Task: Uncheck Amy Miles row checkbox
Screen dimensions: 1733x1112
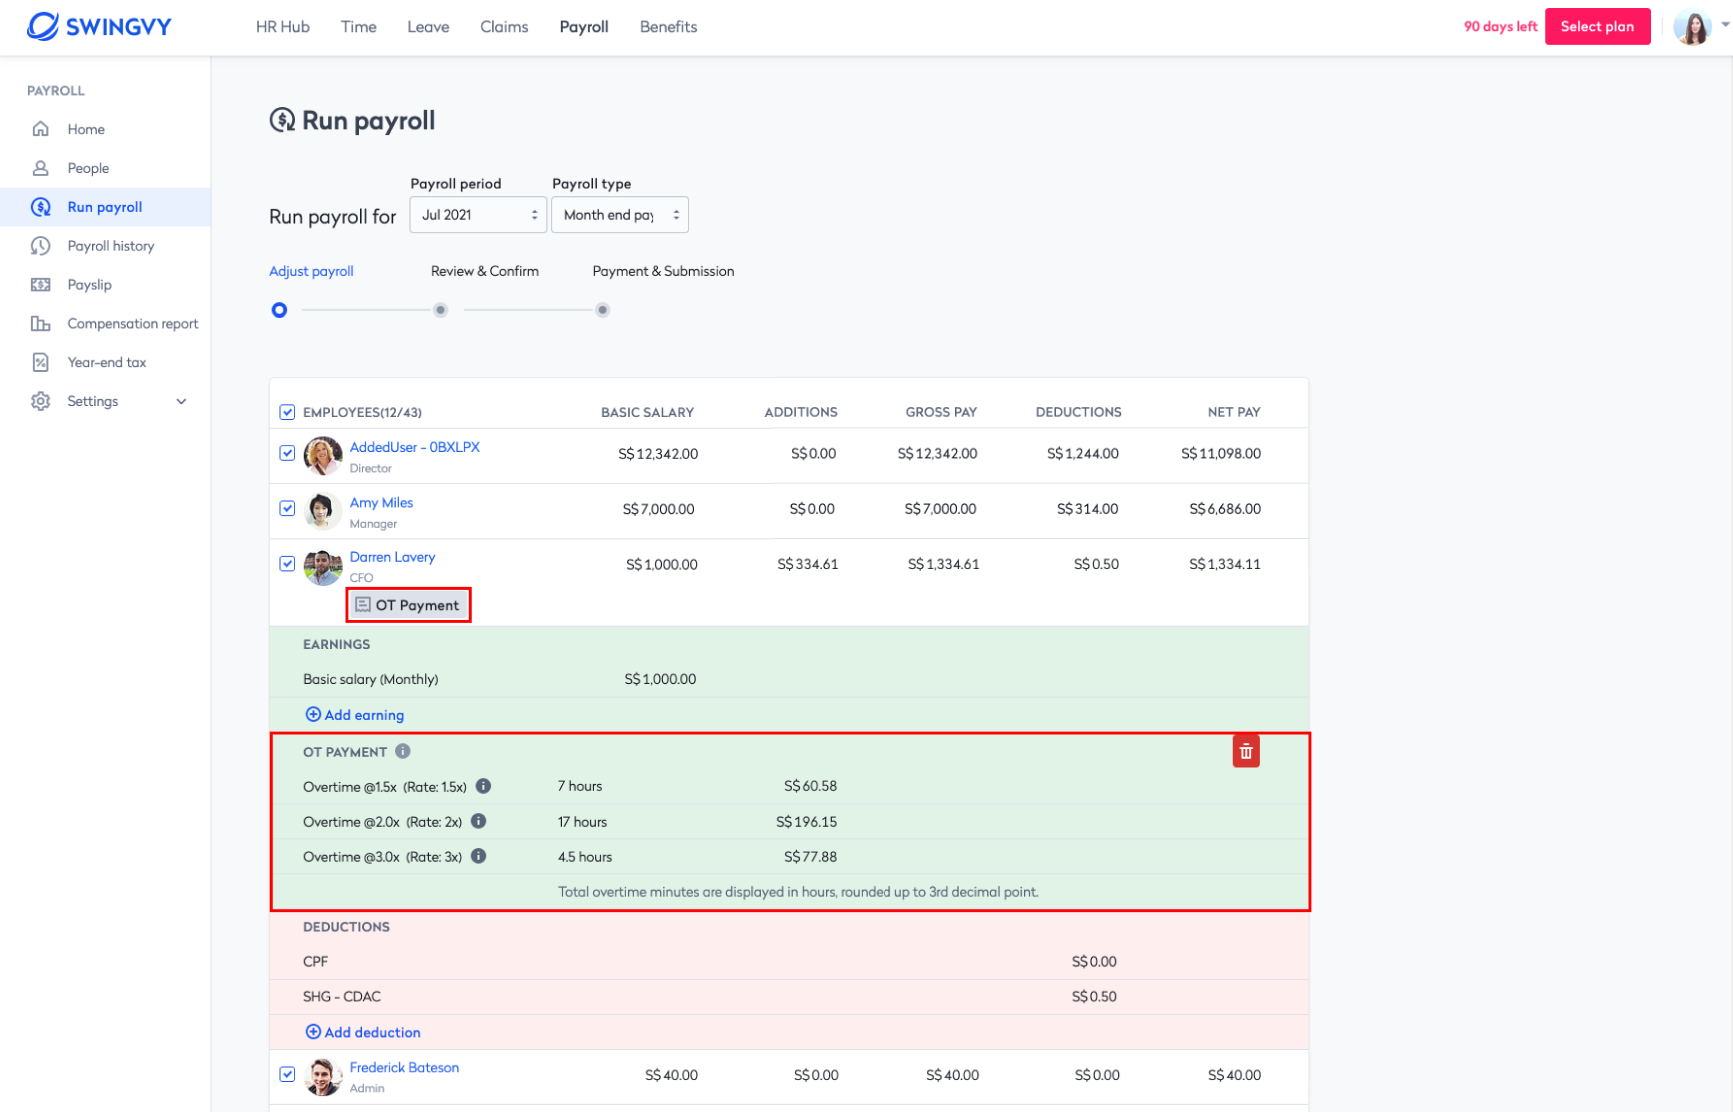Action: click(287, 508)
